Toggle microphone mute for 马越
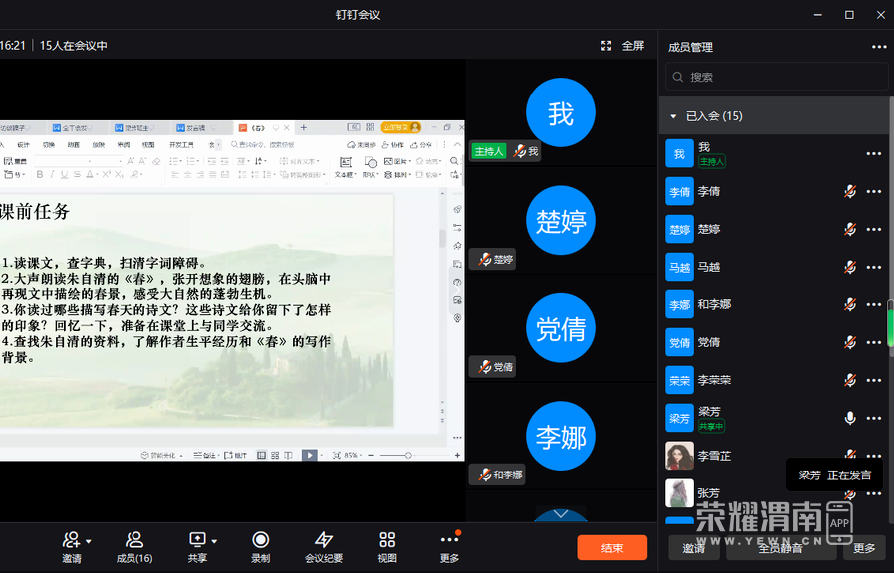This screenshot has width=894, height=573. (x=849, y=267)
